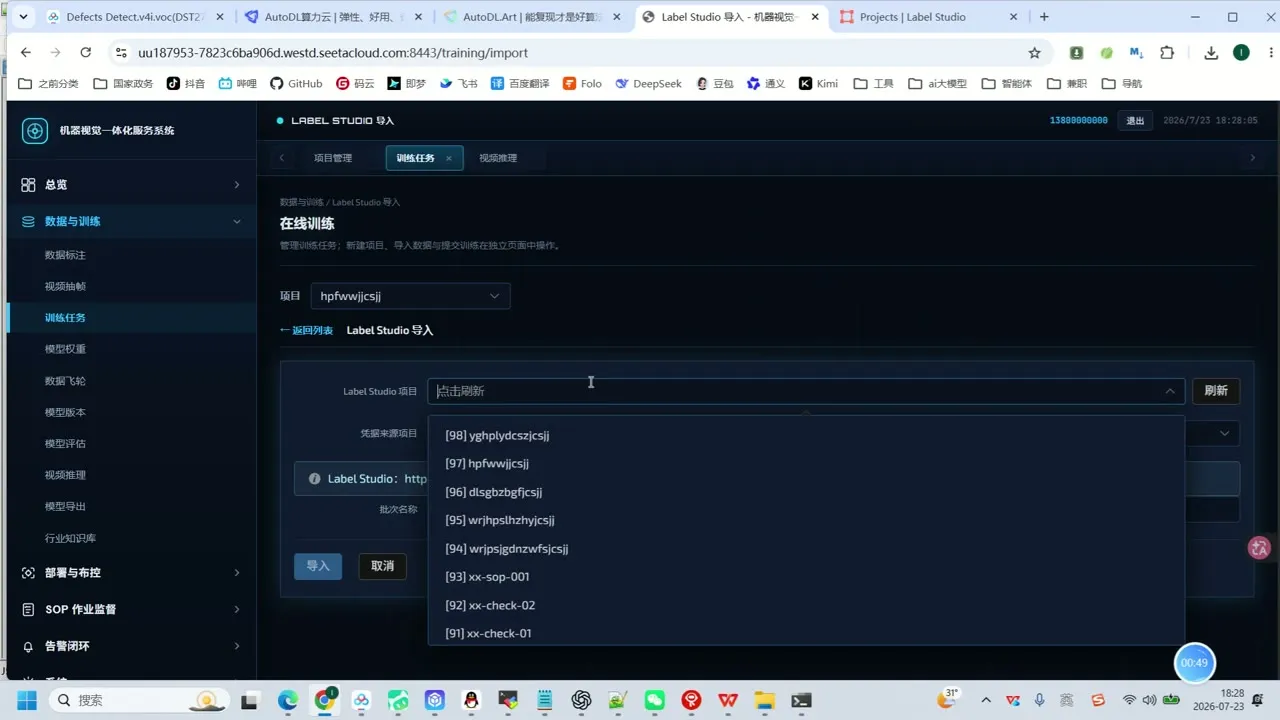Click the pink translate floating icon
The height and width of the screenshot is (720, 1280).
click(x=1259, y=547)
